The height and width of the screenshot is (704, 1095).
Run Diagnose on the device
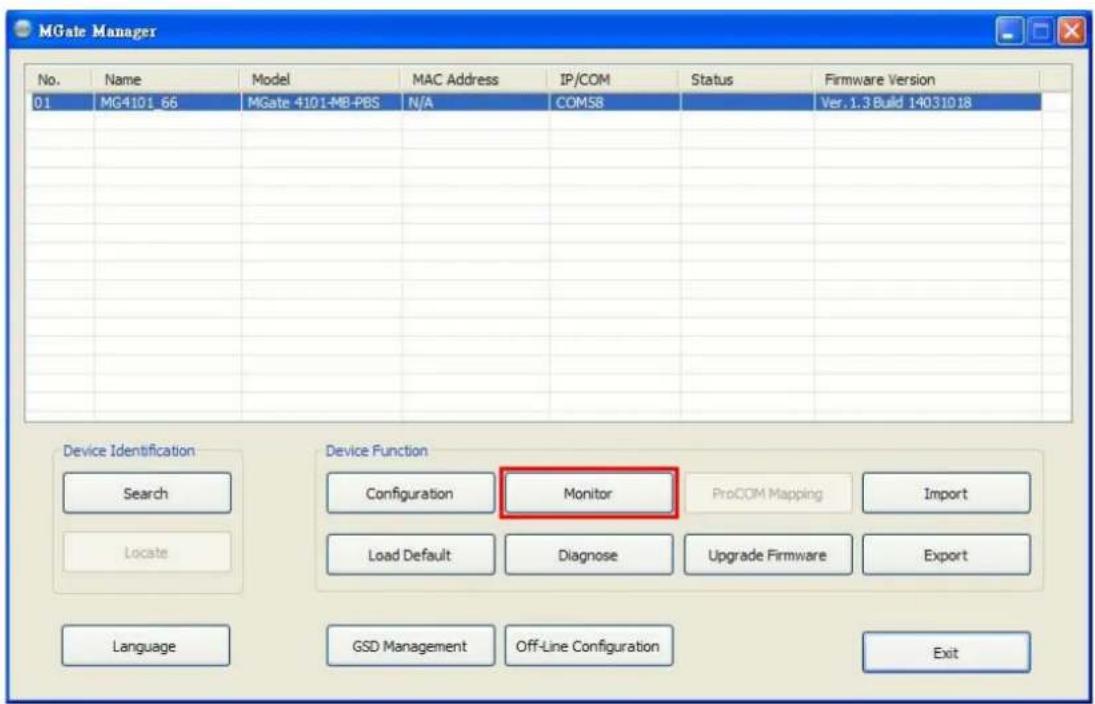coord(589,555)
